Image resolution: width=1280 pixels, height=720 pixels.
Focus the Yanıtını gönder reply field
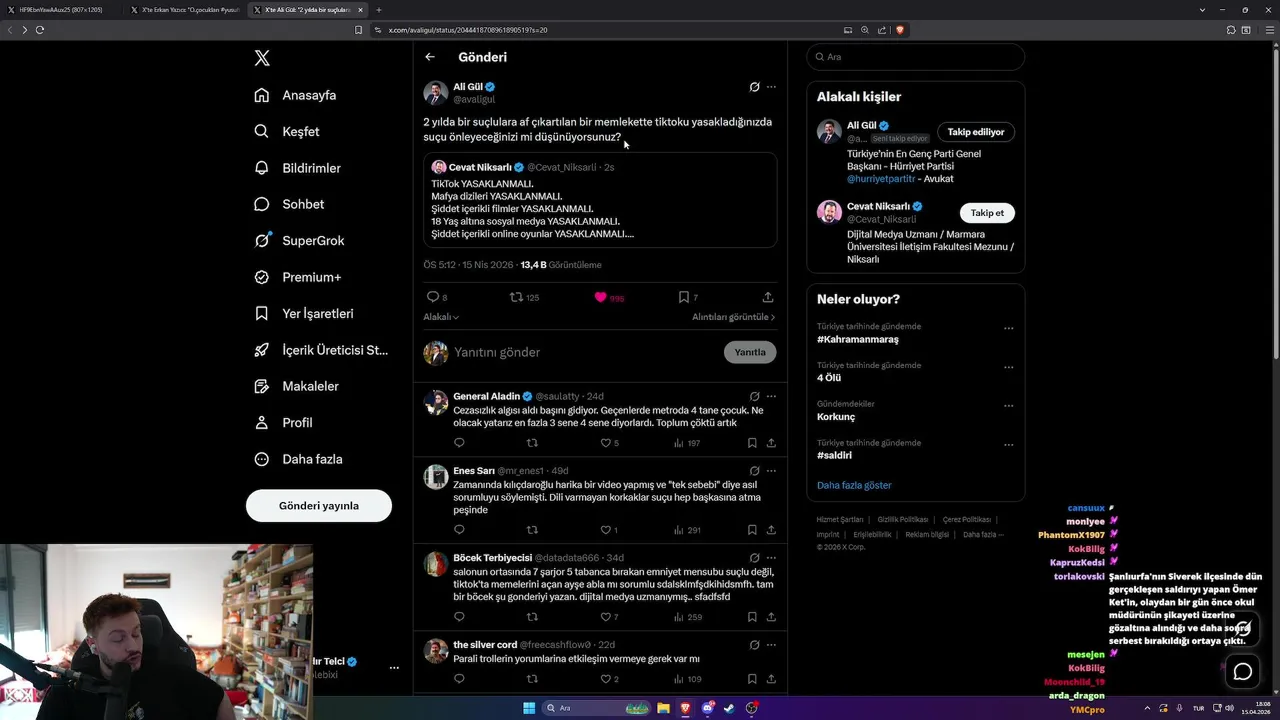pyautogui.click(x=585, y=352)
